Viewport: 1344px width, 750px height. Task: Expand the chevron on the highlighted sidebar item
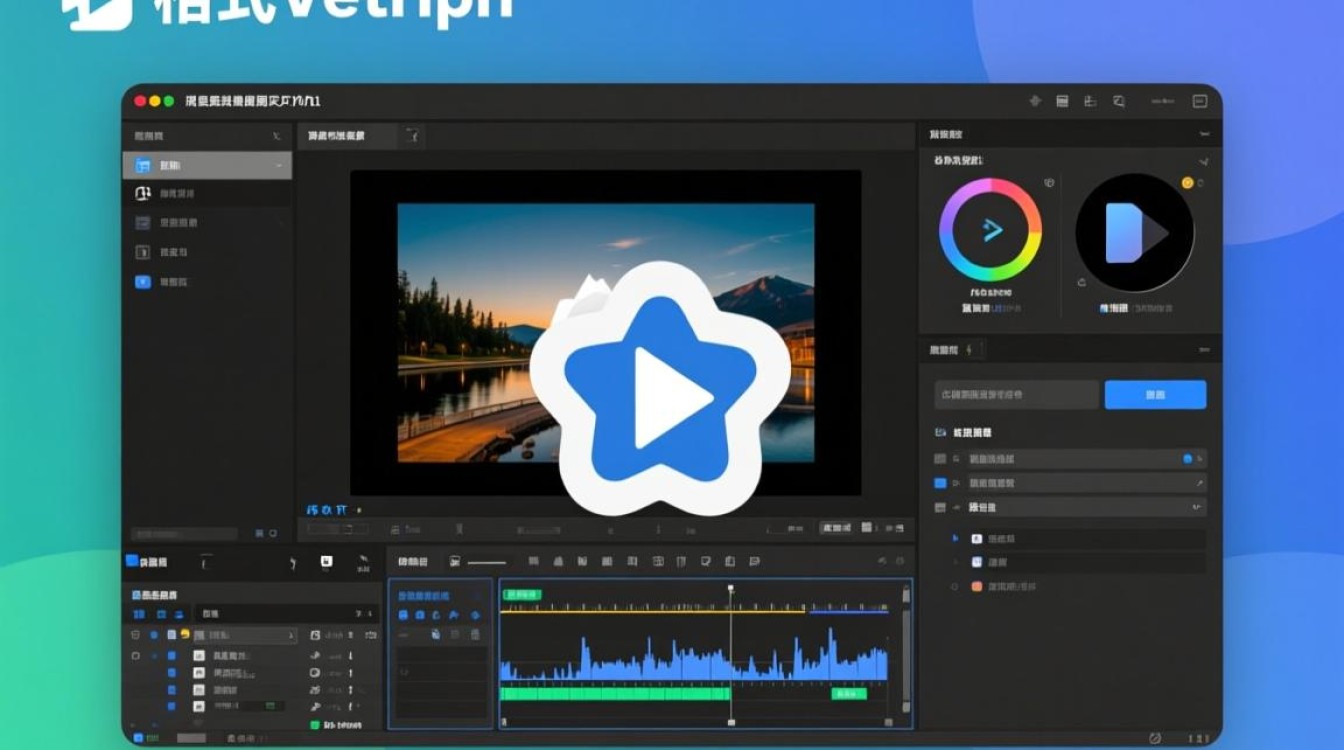(278, 165)
